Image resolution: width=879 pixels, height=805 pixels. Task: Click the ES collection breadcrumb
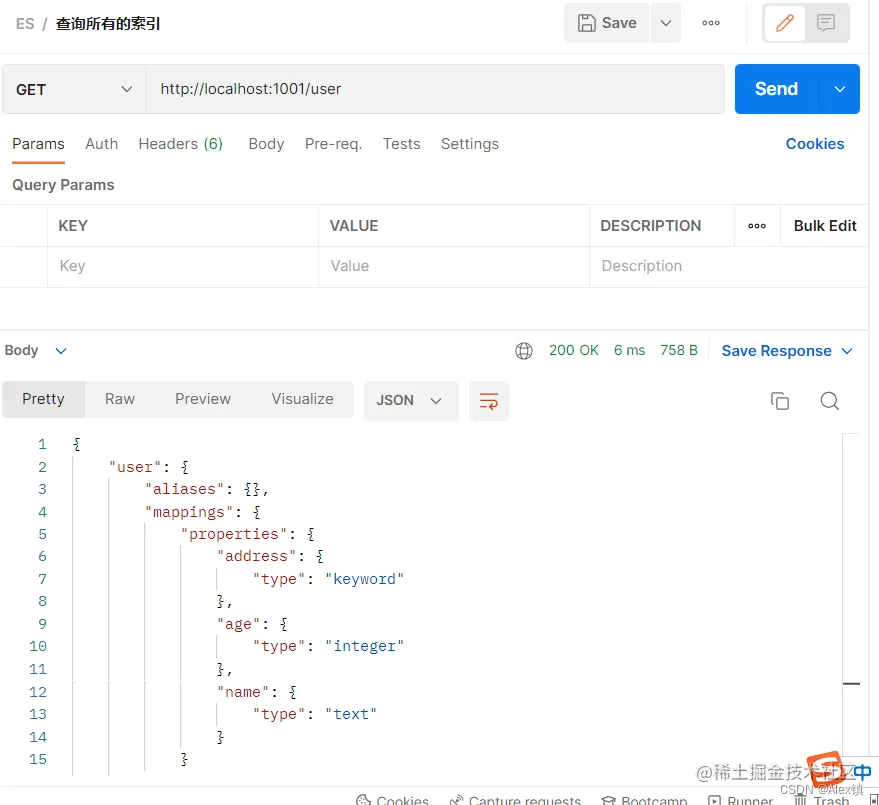pos(25,24)
